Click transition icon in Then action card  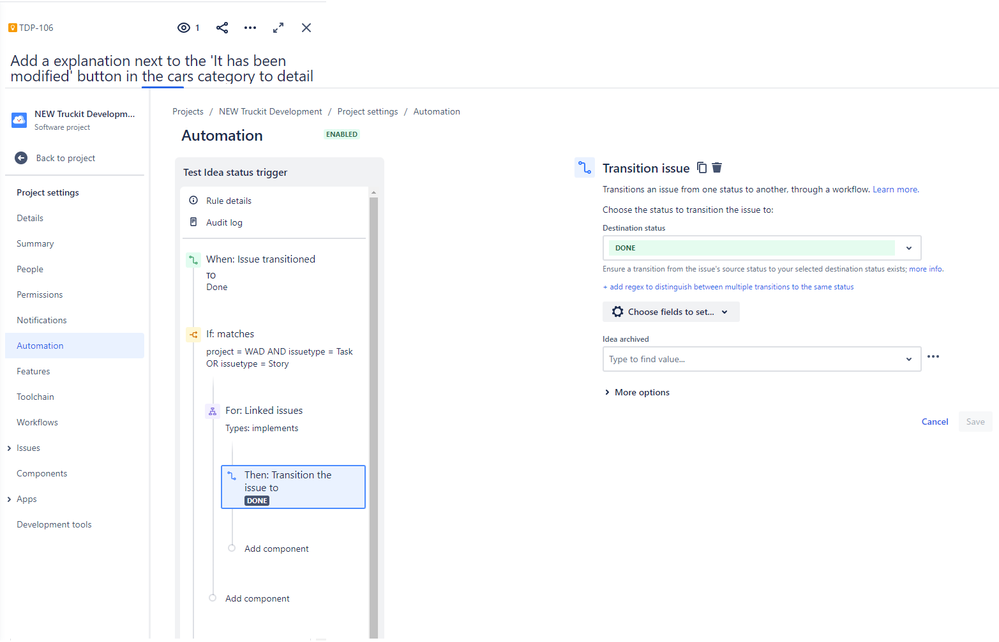coord(232,476)
